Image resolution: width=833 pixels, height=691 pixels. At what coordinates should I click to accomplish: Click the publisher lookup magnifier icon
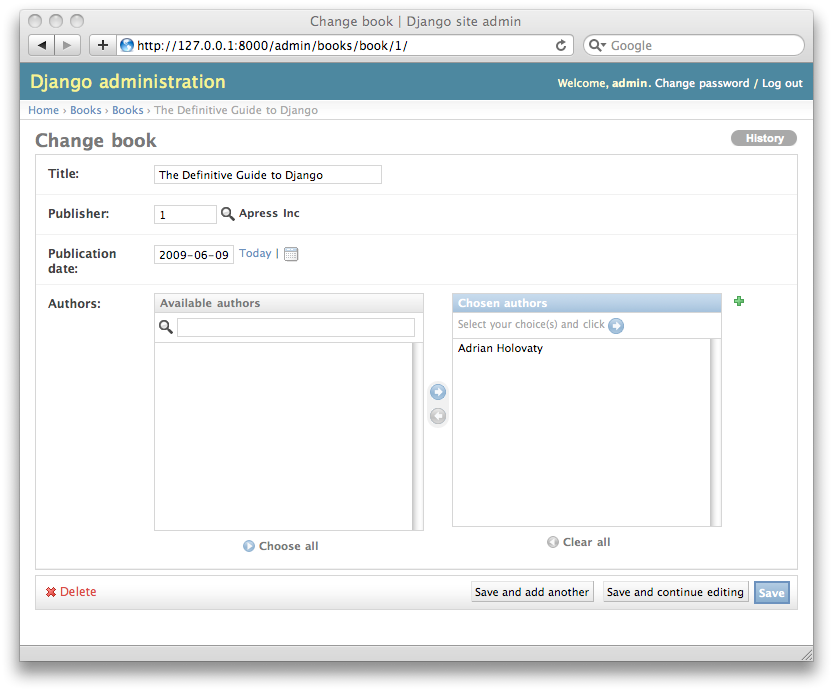(x=227, y=214)
